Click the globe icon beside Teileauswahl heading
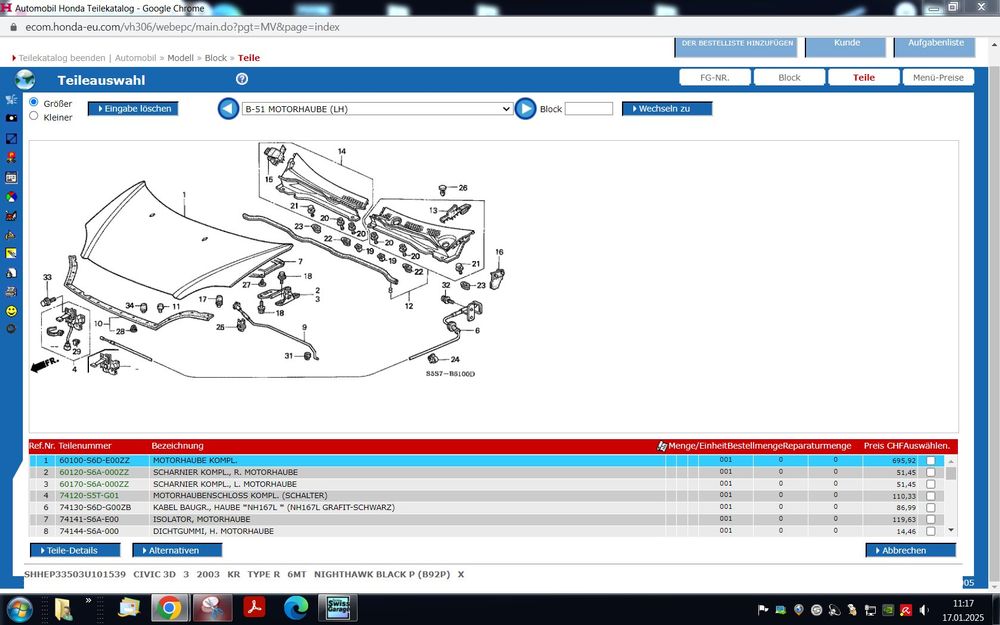Image resolution: width=1000 pixels, height=625 pixels. 25,80
